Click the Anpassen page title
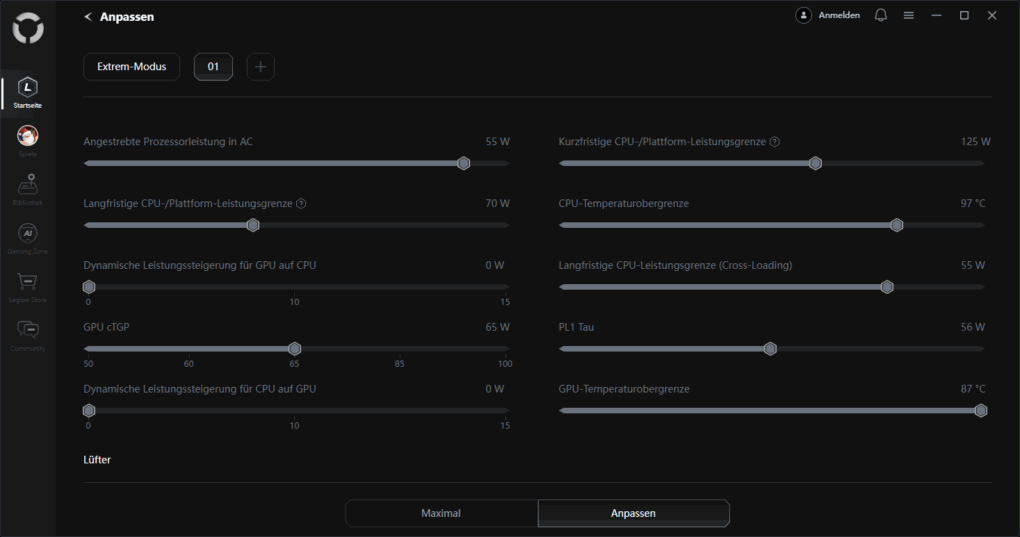The image size is (1020, 537). pos(127,17)
